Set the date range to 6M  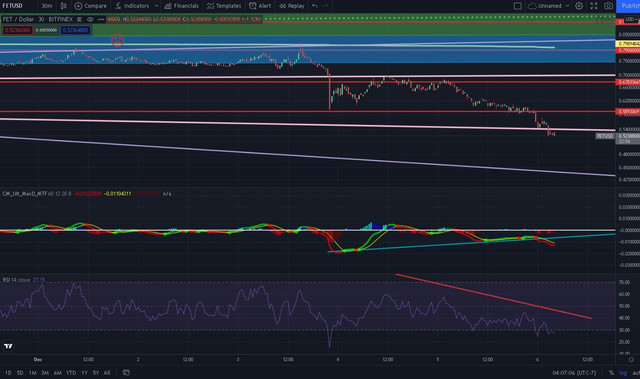(x=58, y=372)
